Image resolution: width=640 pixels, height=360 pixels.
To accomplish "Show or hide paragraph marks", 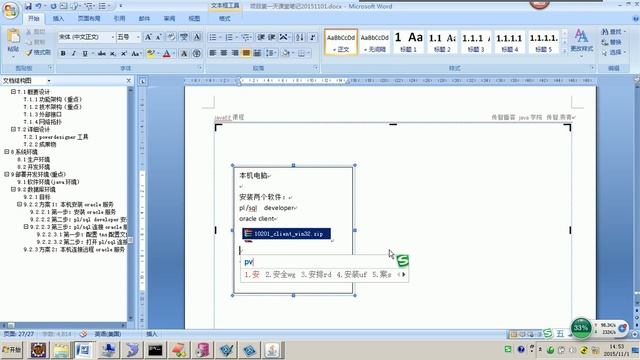I will tap(313, 37).
